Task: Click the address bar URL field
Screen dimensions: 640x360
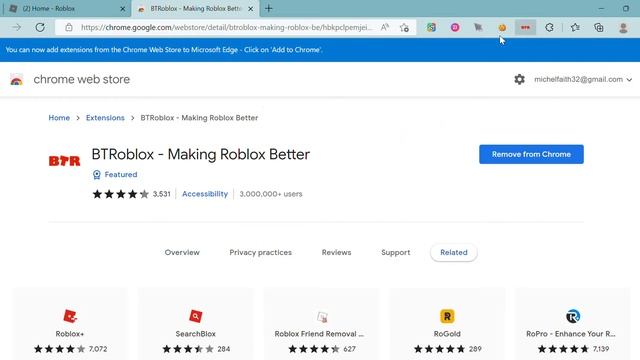Action: coord(227,27)
